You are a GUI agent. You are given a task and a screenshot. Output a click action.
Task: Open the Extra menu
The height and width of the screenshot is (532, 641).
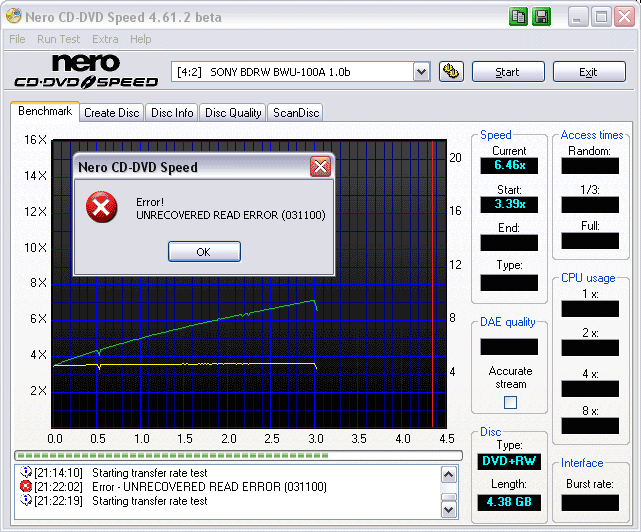[x=105, y=39]
